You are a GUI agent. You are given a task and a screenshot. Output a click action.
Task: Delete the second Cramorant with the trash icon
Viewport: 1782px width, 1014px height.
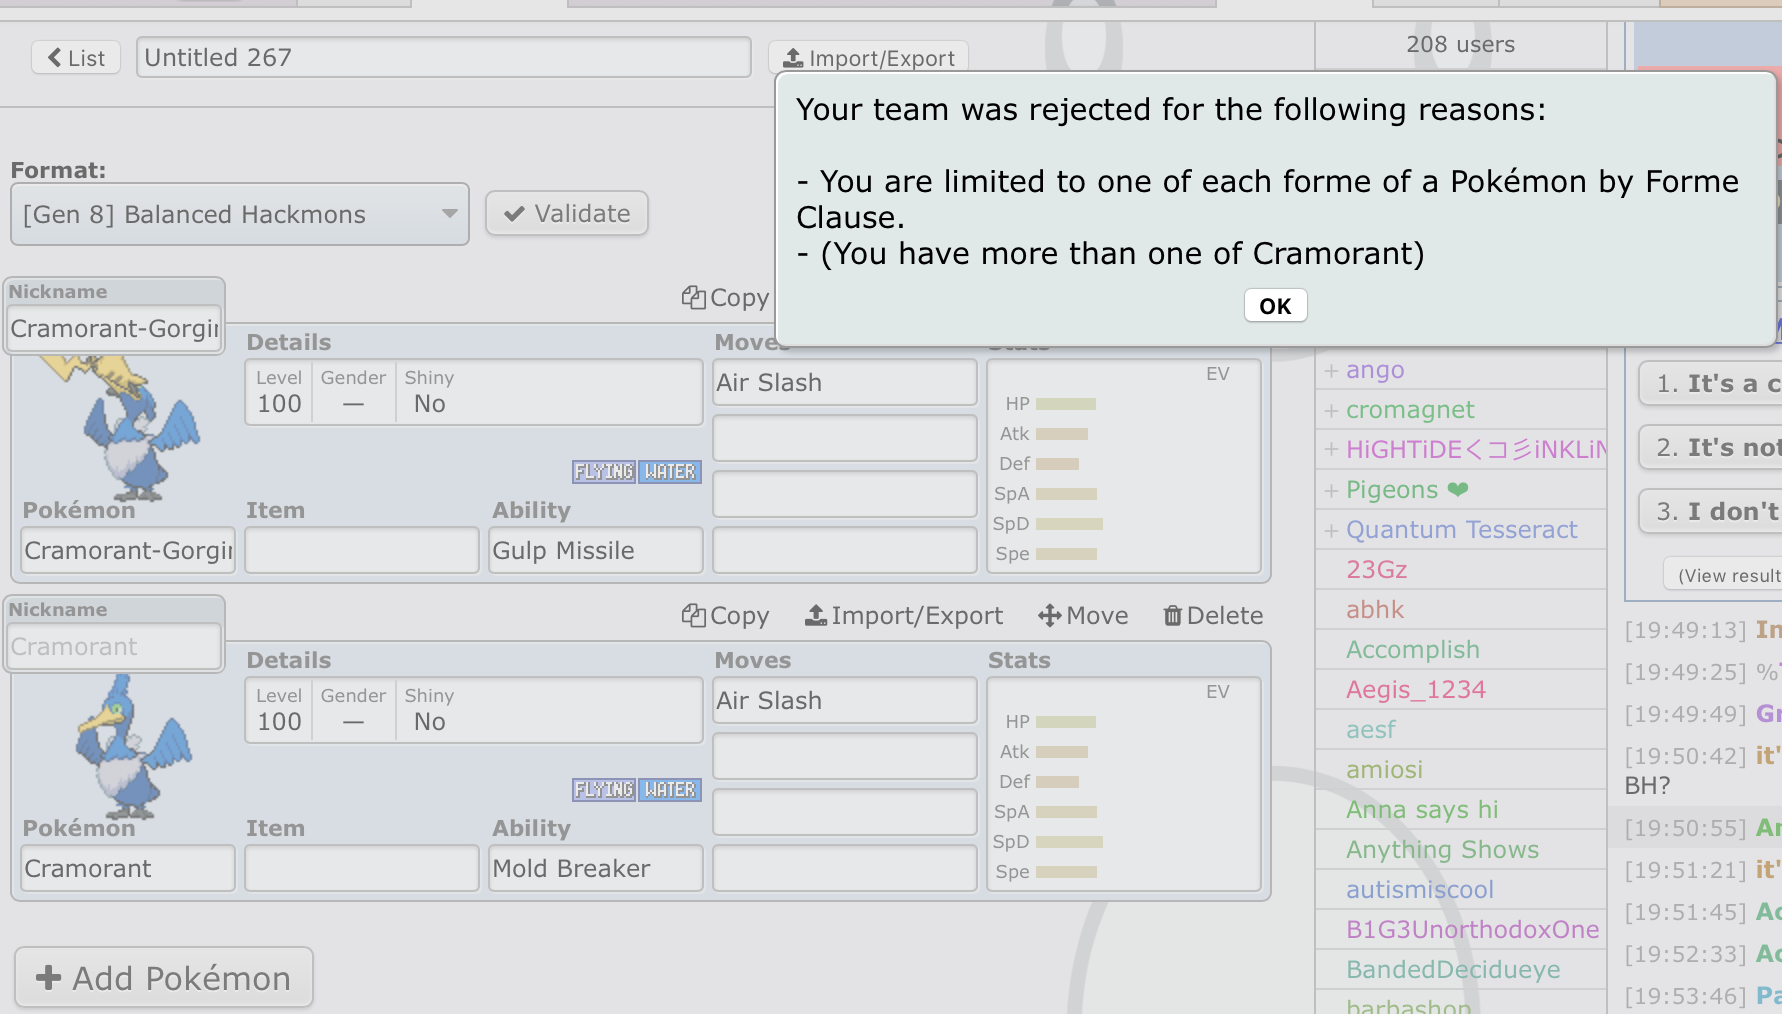click(1175, 615)
